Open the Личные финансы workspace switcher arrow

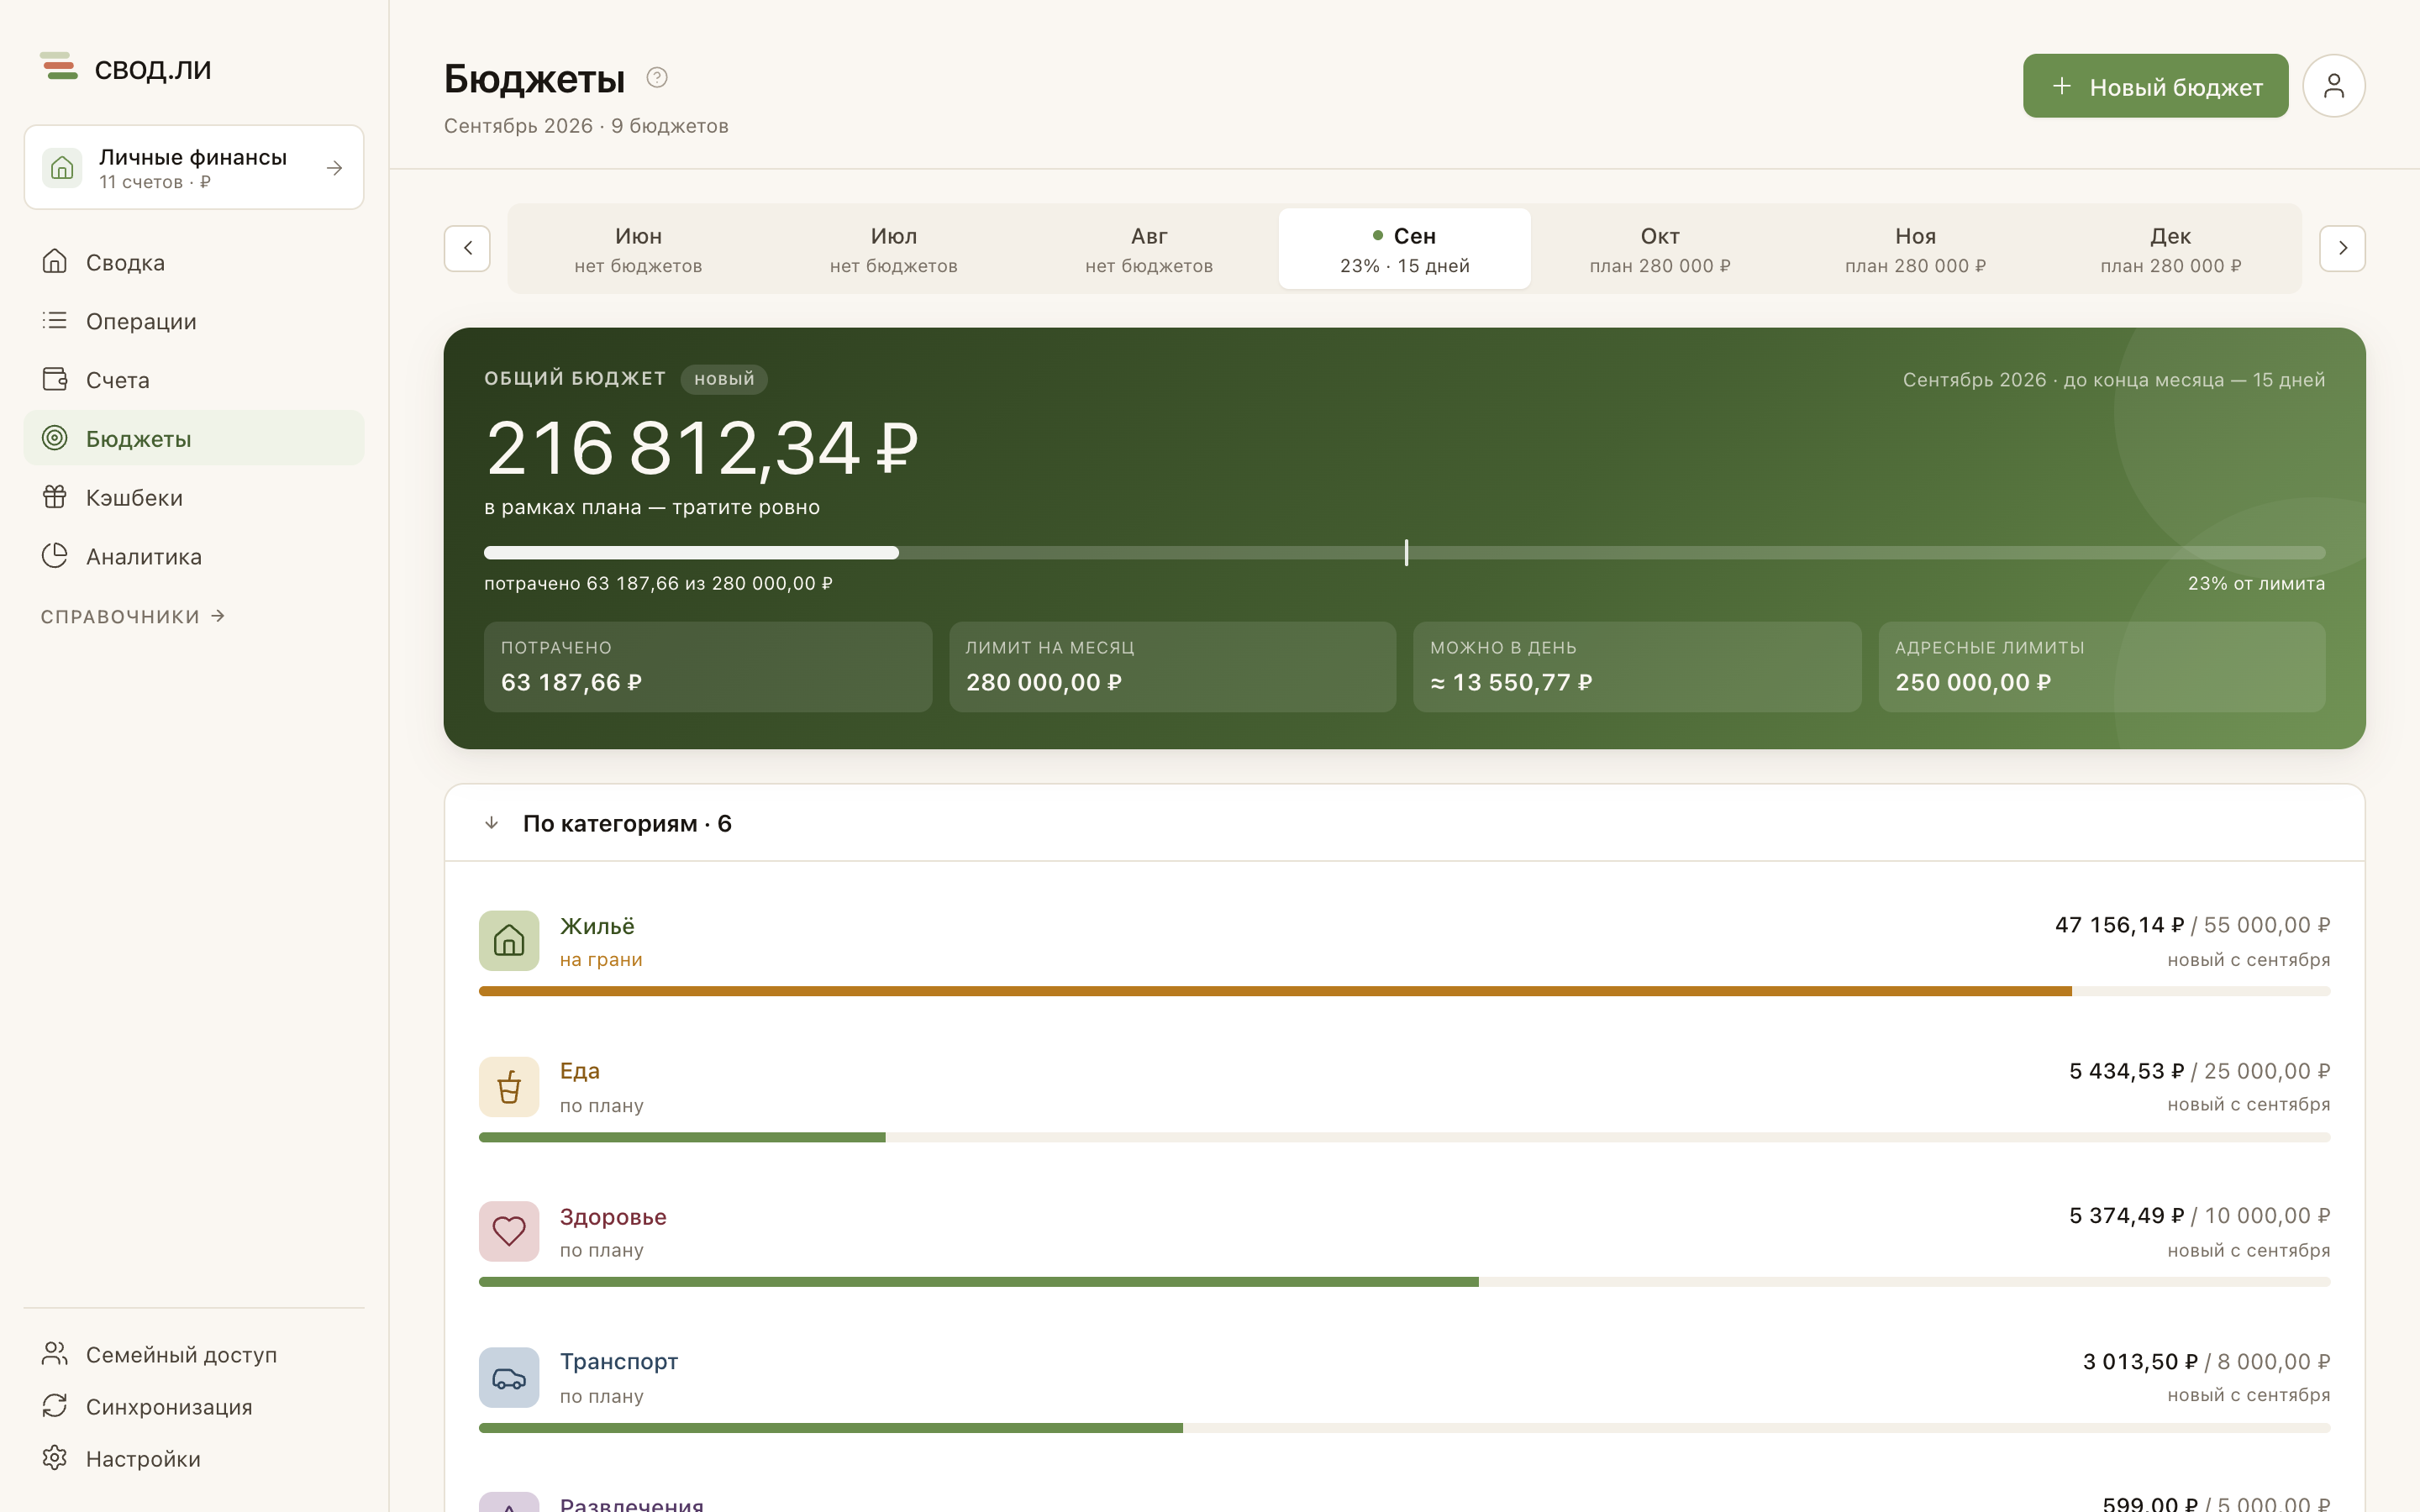(334, 168)
